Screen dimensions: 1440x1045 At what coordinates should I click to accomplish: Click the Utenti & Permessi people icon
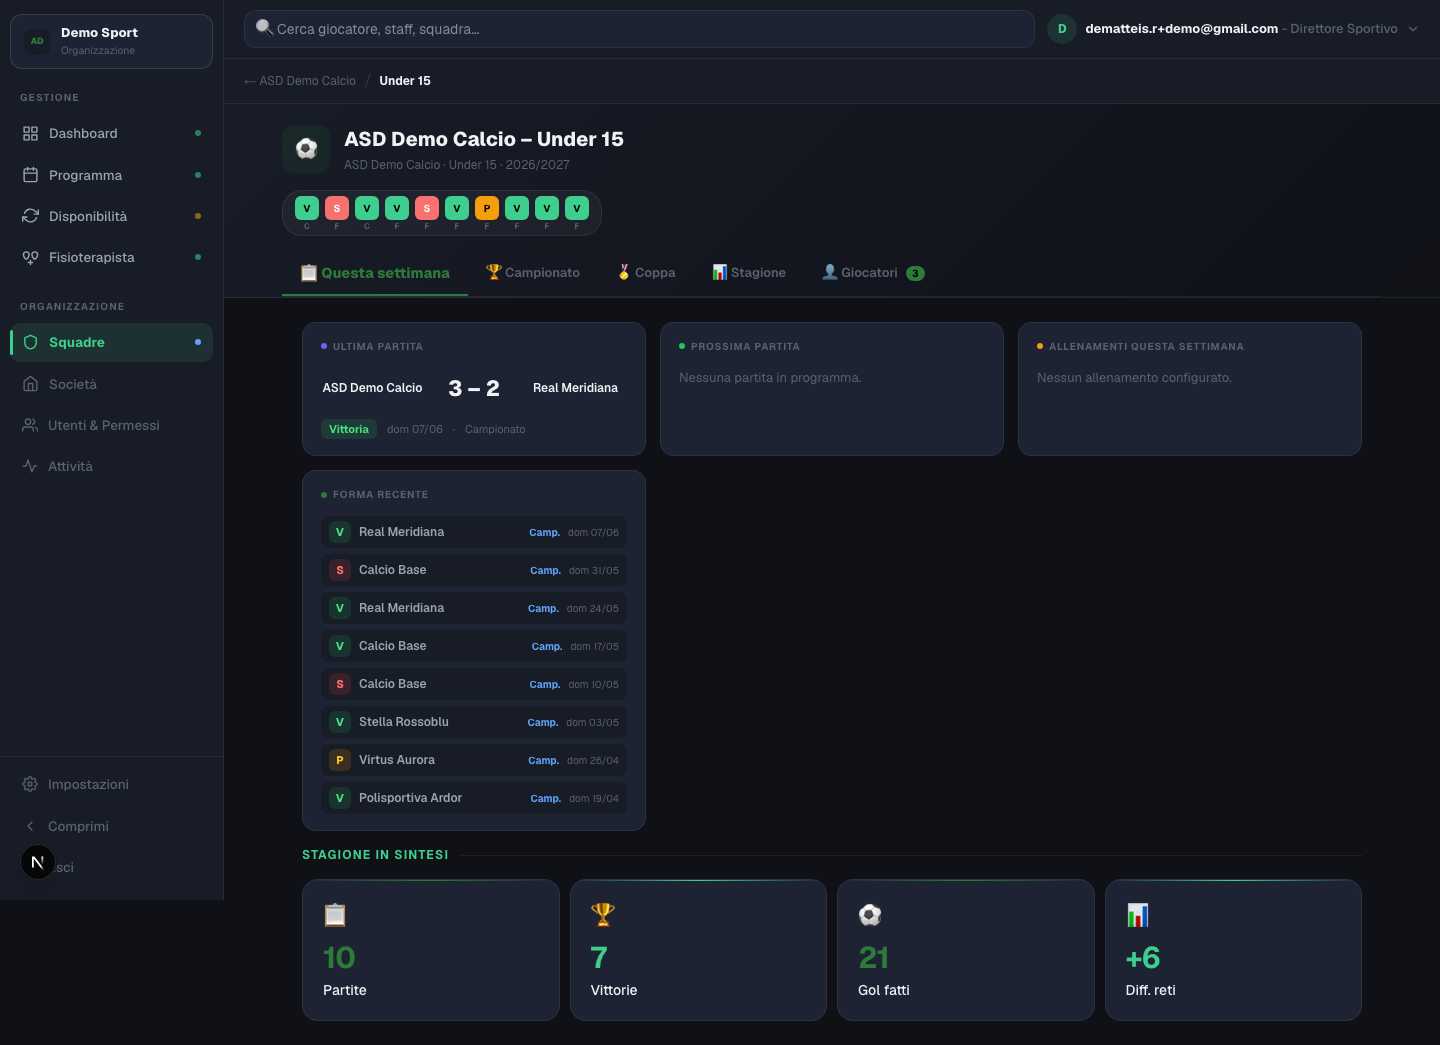pos(30,425)
